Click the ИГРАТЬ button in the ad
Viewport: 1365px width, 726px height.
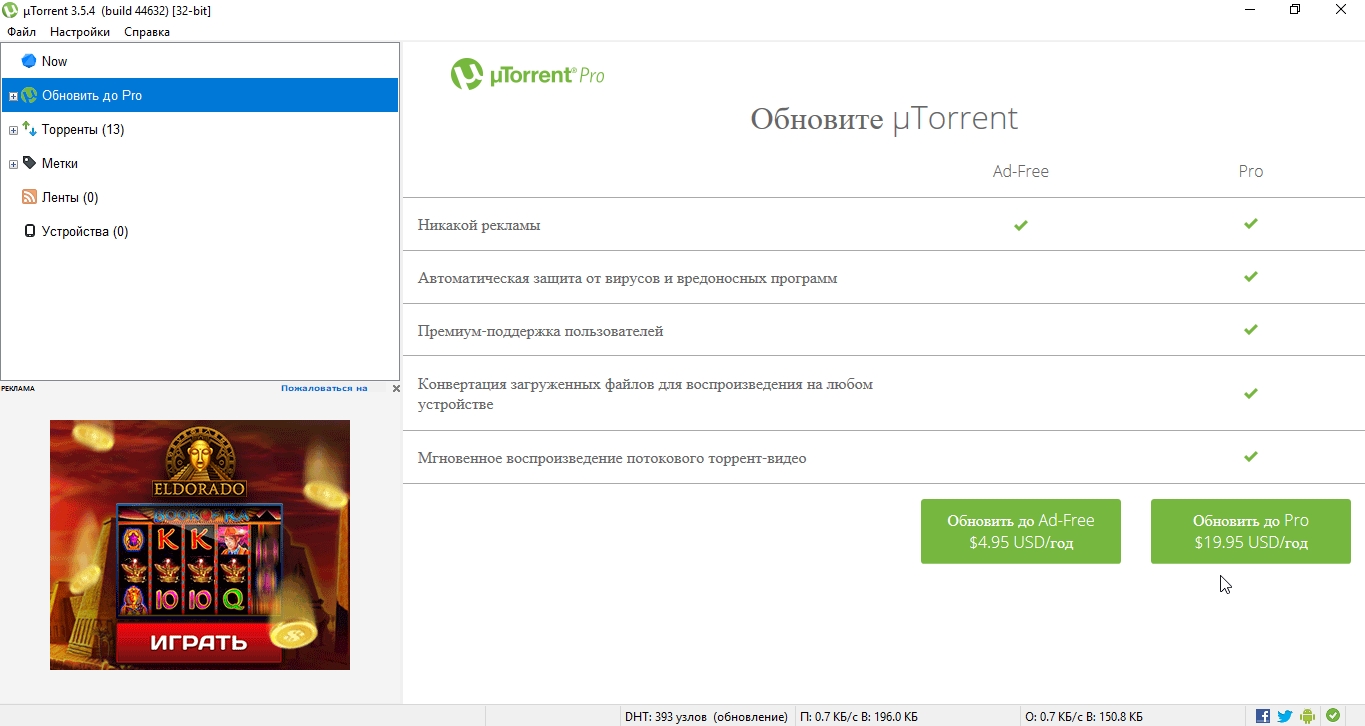(x=198, y=643)
